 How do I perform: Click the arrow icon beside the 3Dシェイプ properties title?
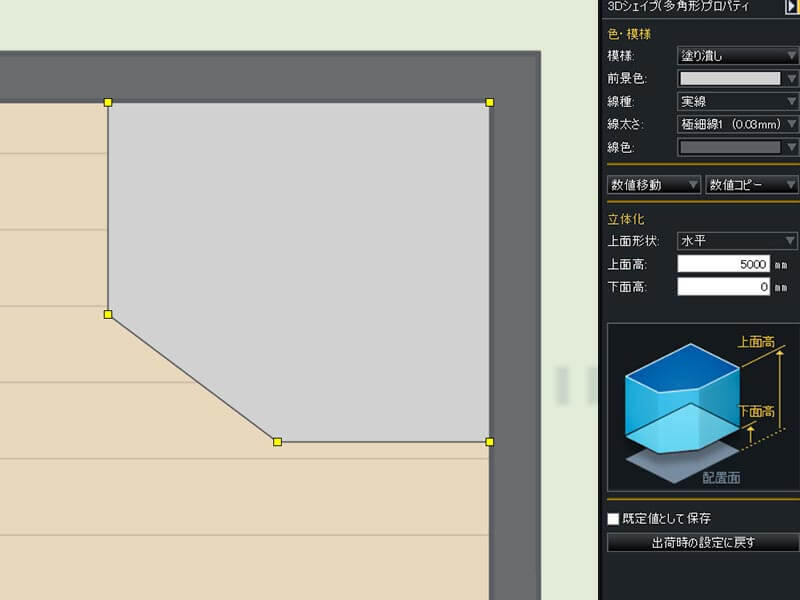[791, 7]
